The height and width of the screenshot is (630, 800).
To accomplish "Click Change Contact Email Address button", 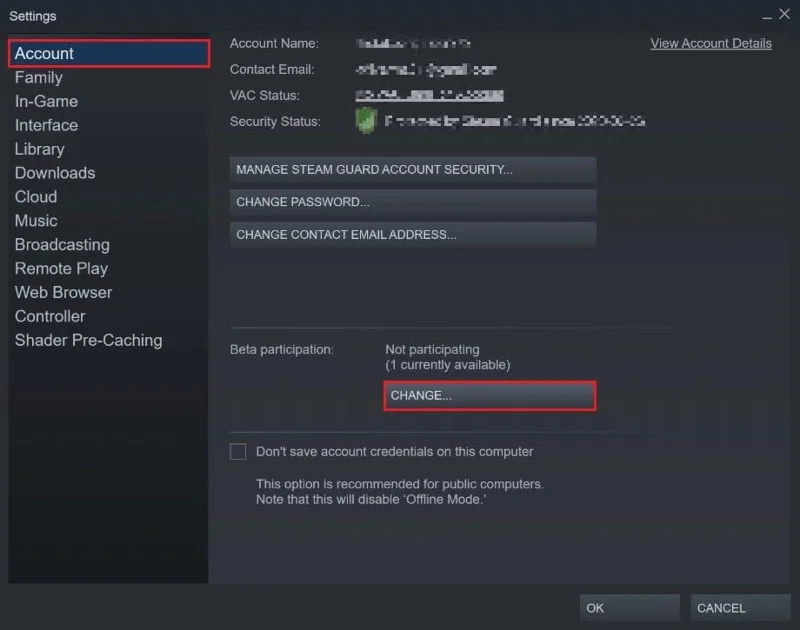I will pos(413,235).
